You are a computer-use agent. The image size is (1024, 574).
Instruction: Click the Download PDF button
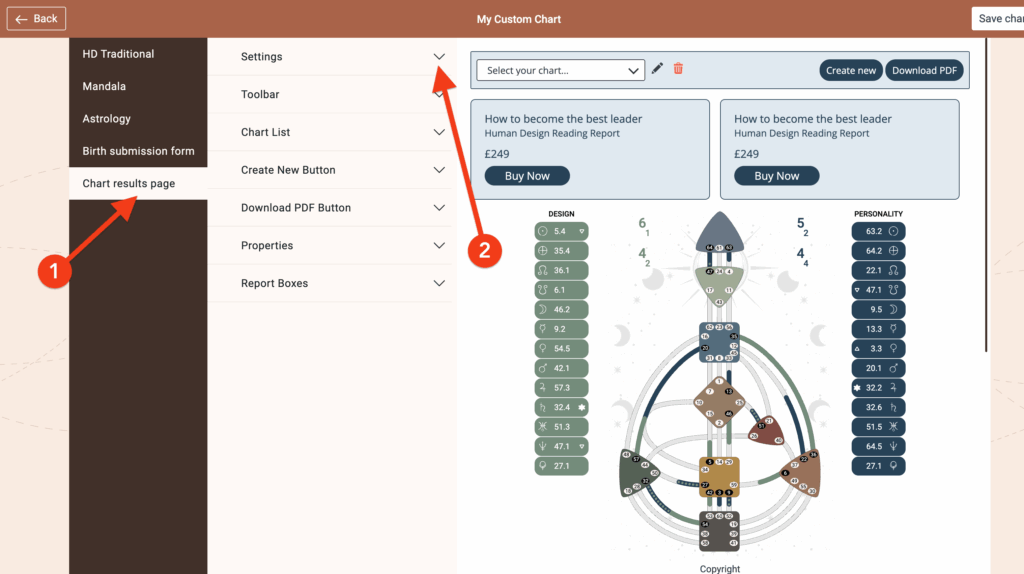(x=926, y=70)
